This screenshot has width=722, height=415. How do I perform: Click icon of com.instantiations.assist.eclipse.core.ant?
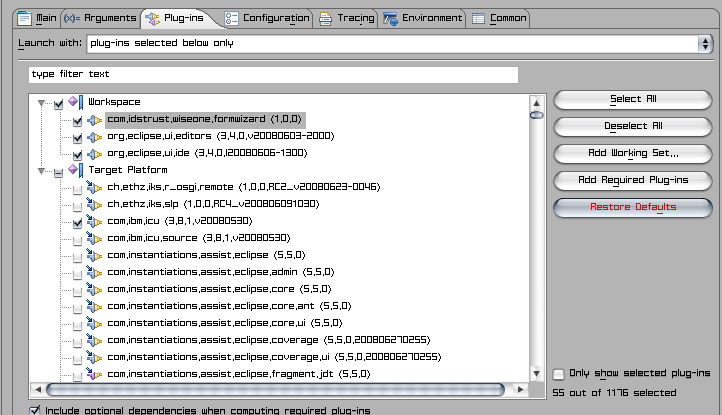pyautogui.click(x=94, y=307)
